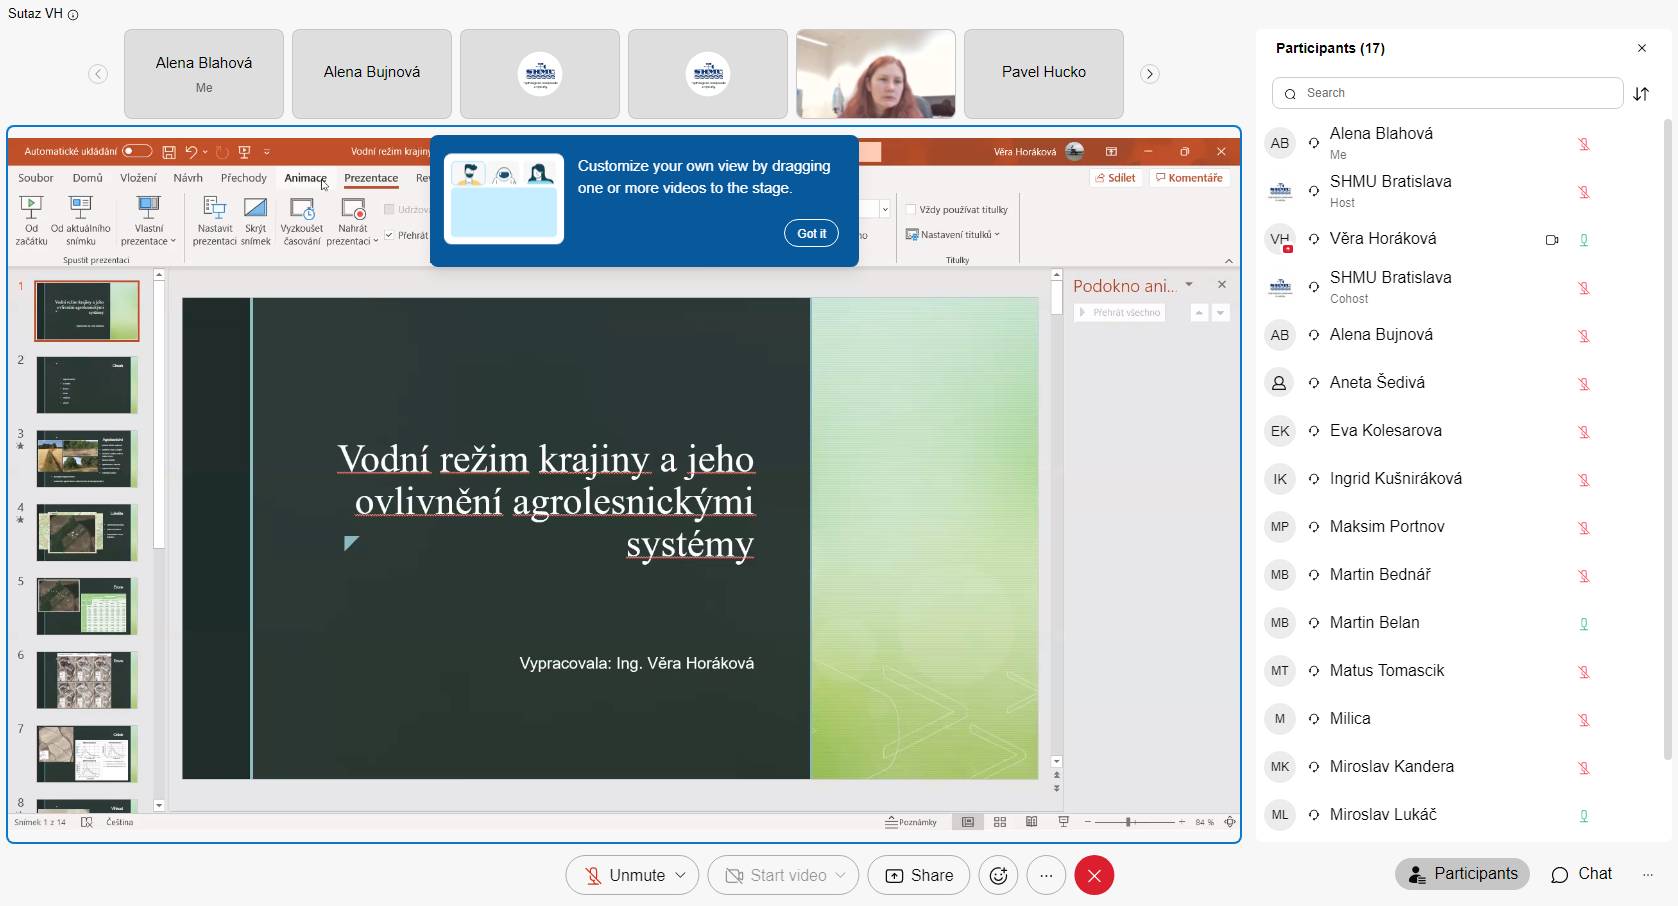Select Věra Horáková in participants list
Image resolution: width=1678 pixels, height=906 pixels.
tap(1382, 239)
